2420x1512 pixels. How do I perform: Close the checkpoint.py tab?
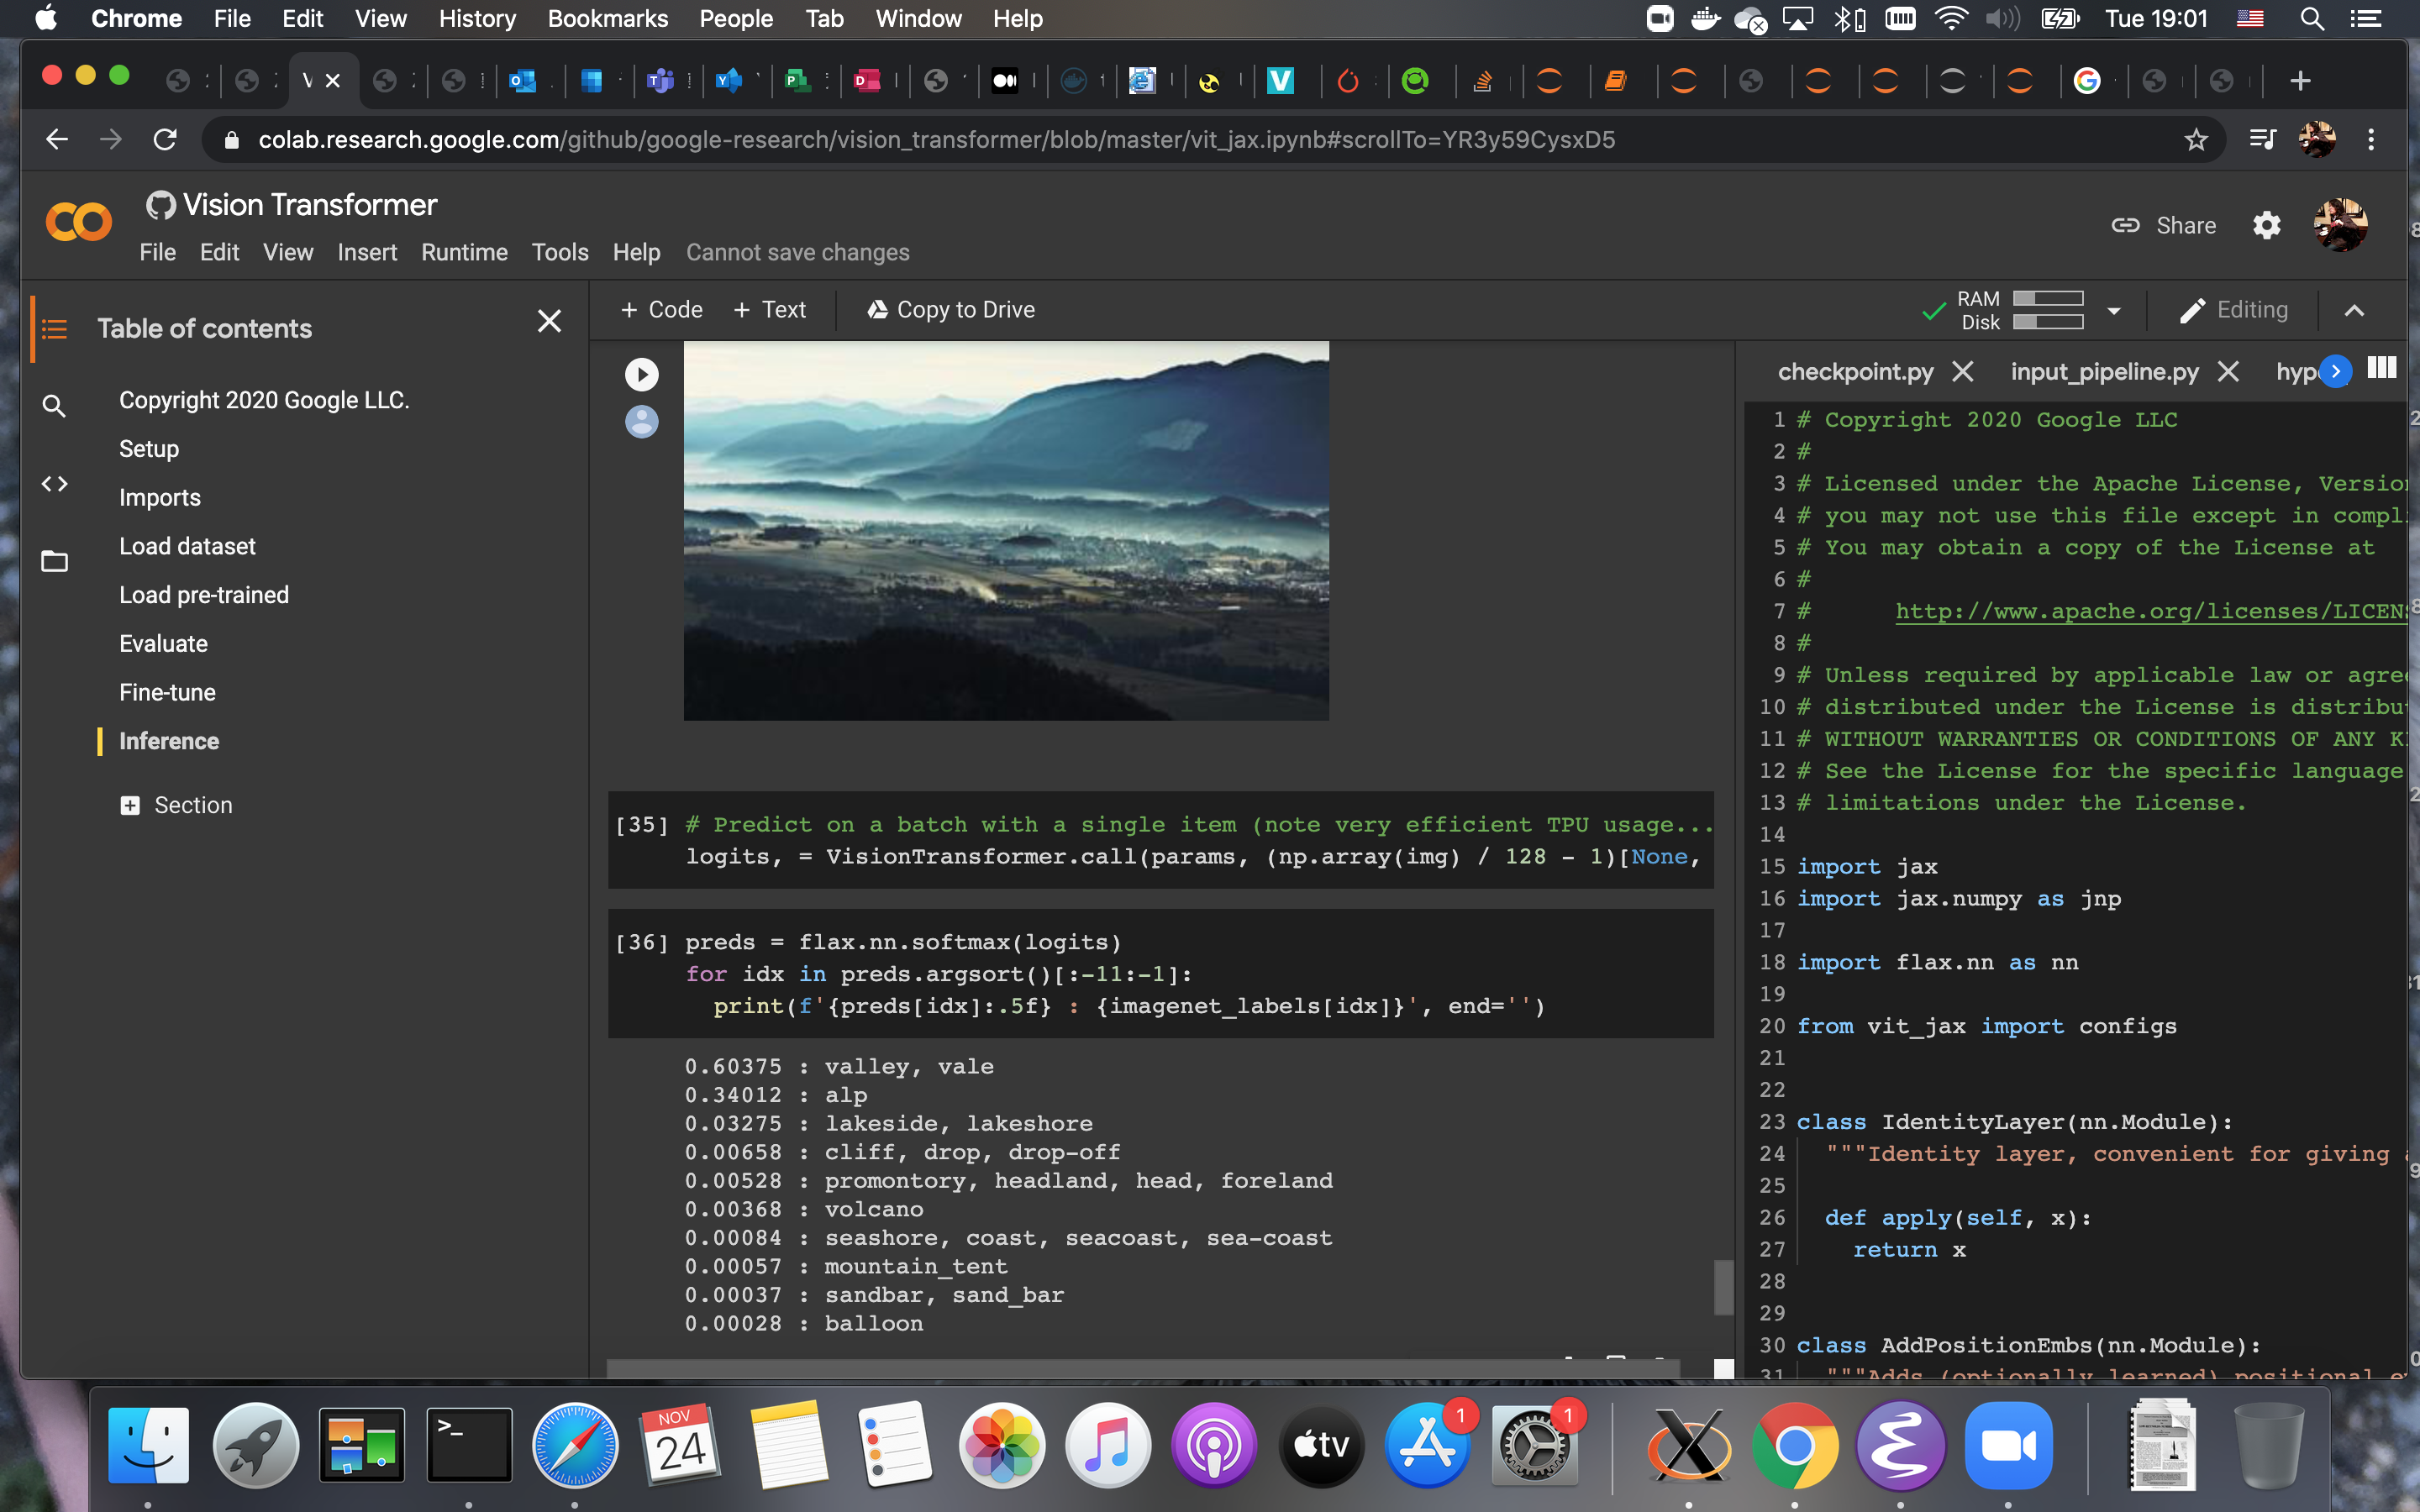click(1963, 372)
